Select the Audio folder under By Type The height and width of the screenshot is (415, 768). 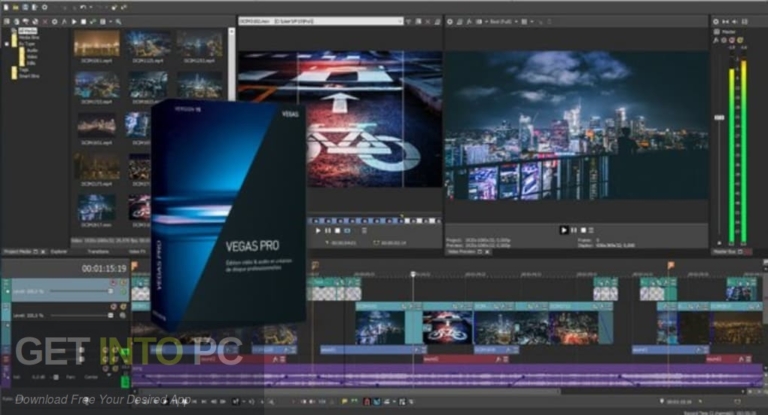coord(32,50)
